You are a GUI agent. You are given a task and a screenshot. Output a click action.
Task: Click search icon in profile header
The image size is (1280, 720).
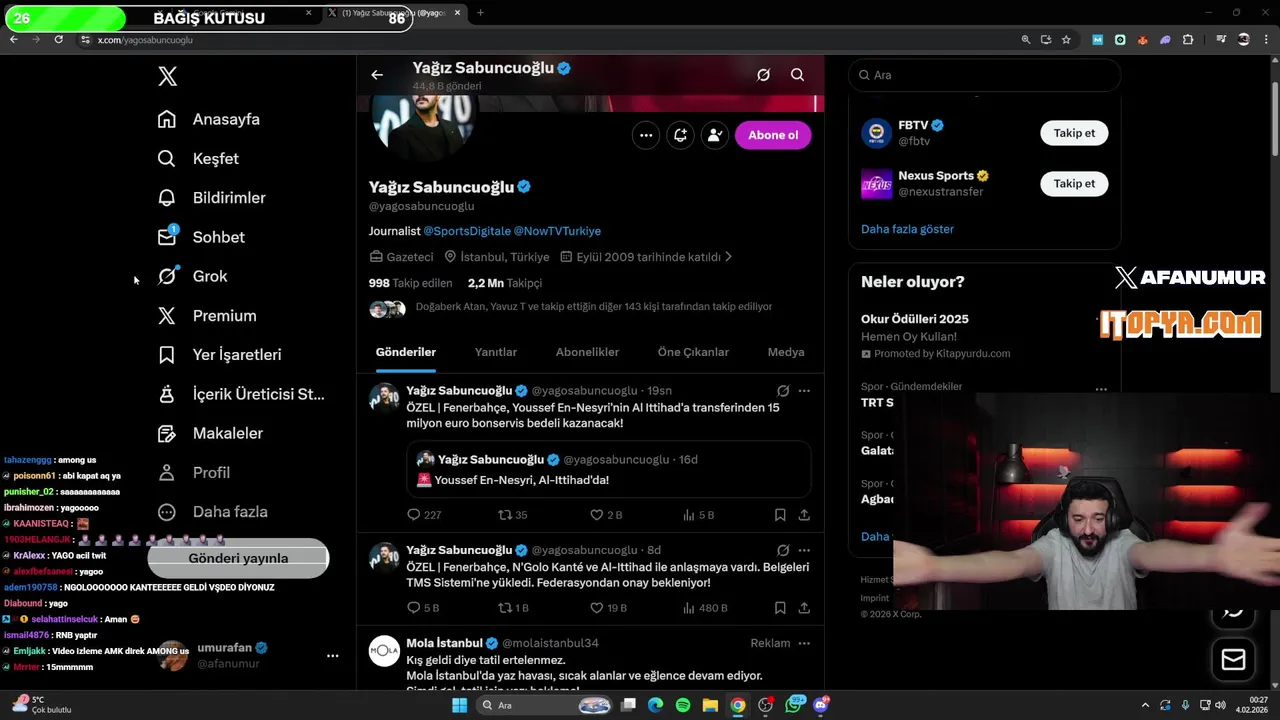(797, 75)
